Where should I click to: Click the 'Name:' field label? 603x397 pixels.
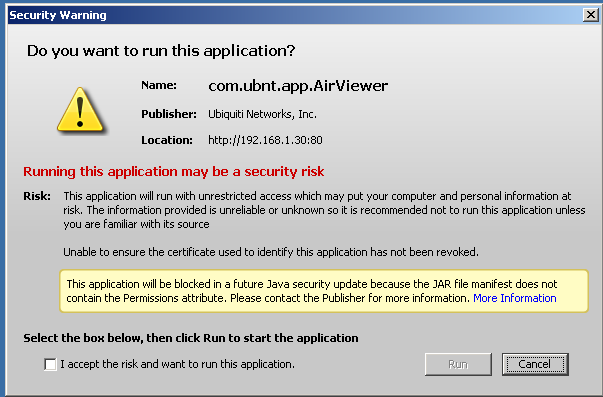[159, 85]
